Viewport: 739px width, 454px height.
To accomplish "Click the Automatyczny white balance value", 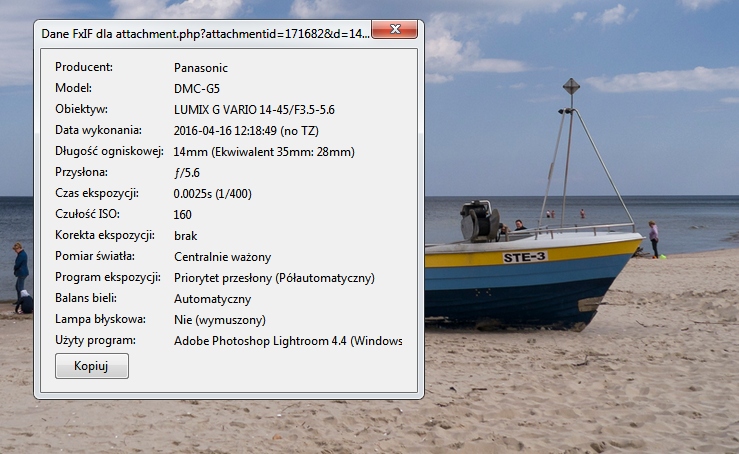I will (212, 299).
